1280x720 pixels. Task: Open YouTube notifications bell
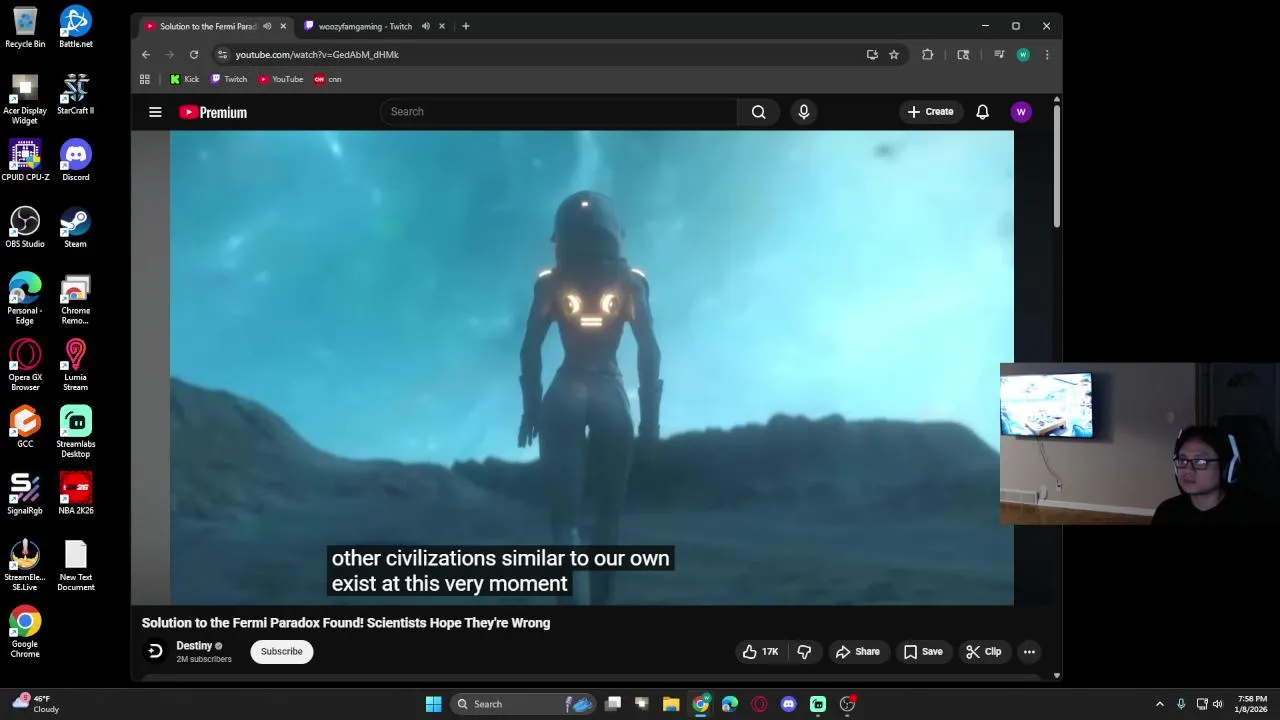pyautogui.click(x=982, y=112)
